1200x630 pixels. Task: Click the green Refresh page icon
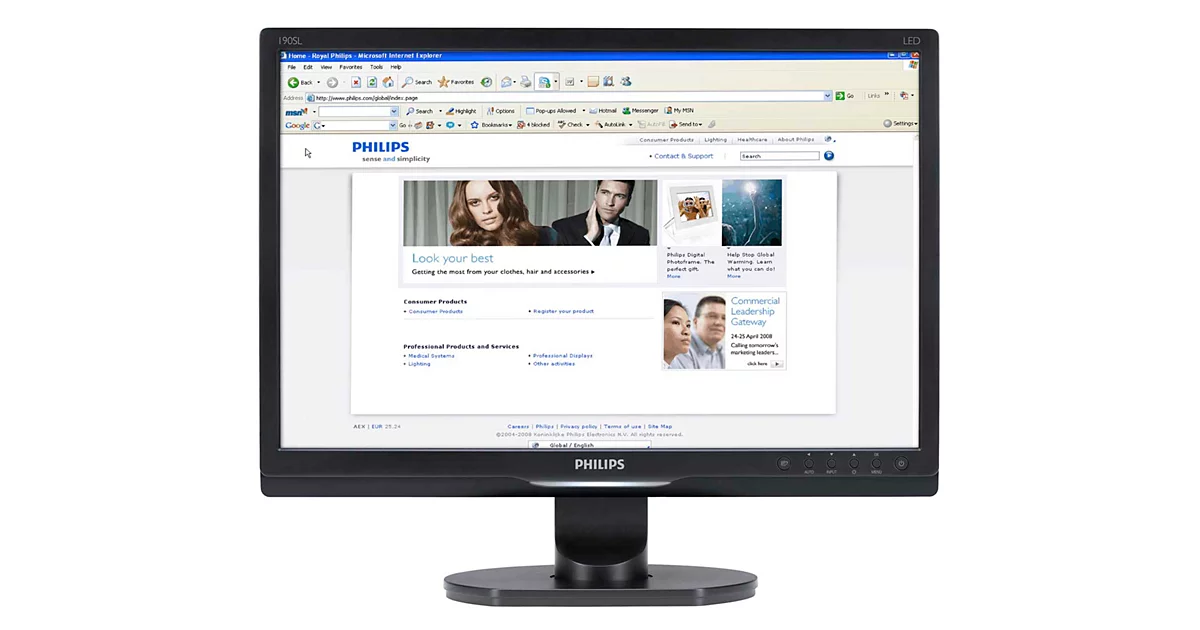[372, 82]
